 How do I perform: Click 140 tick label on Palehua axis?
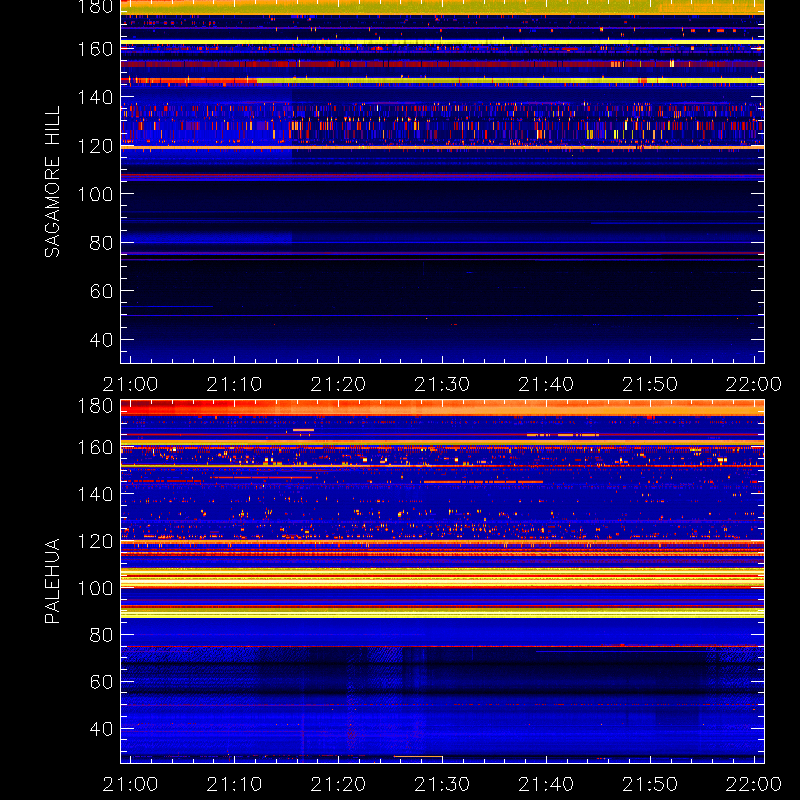95,494
